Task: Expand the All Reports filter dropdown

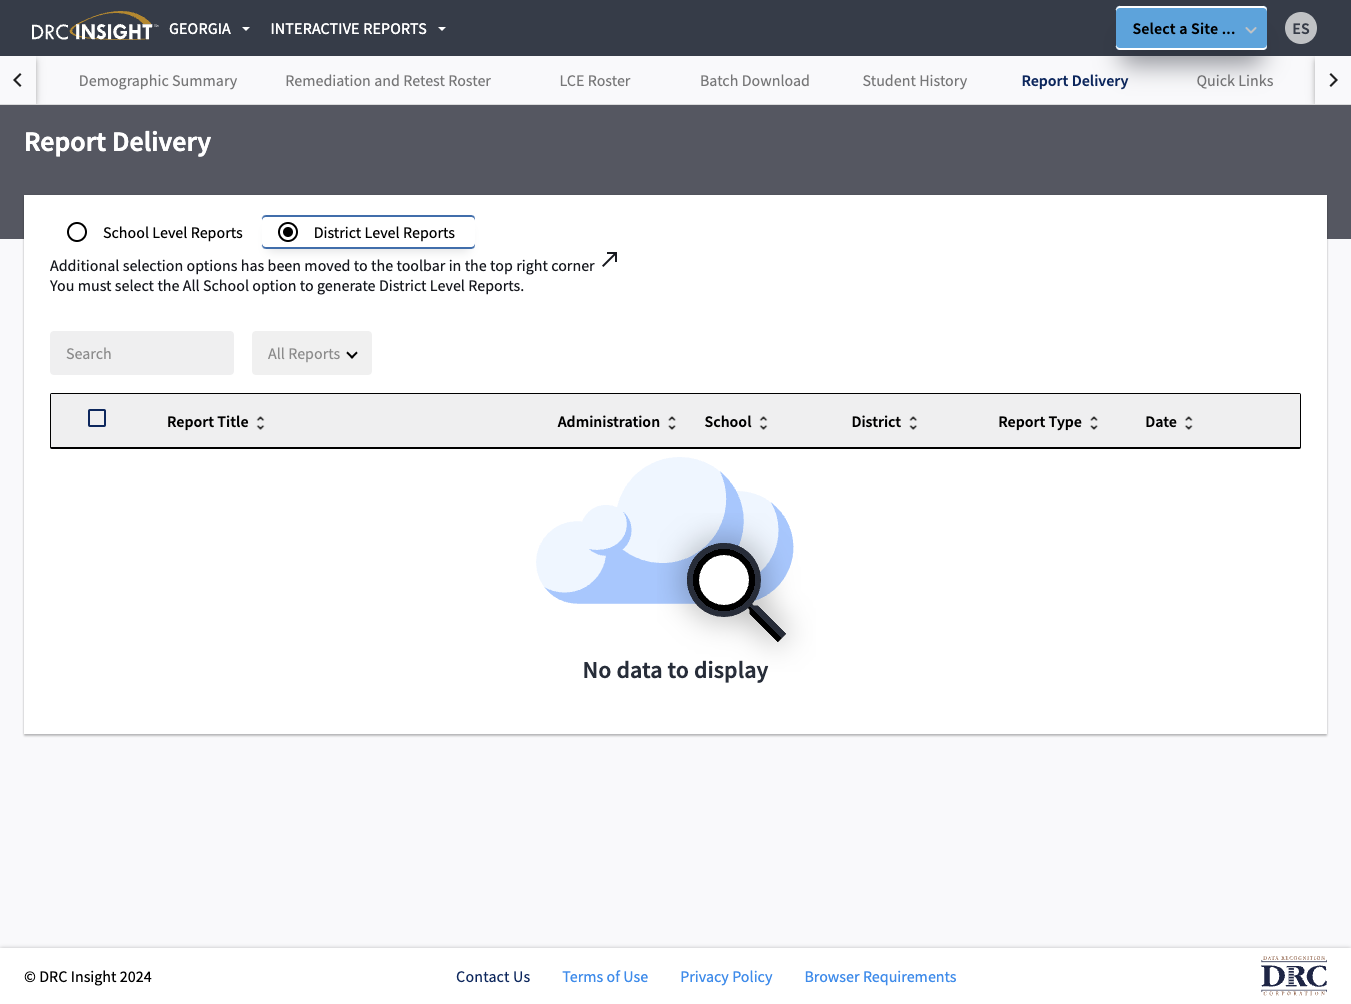Action: 312,353
